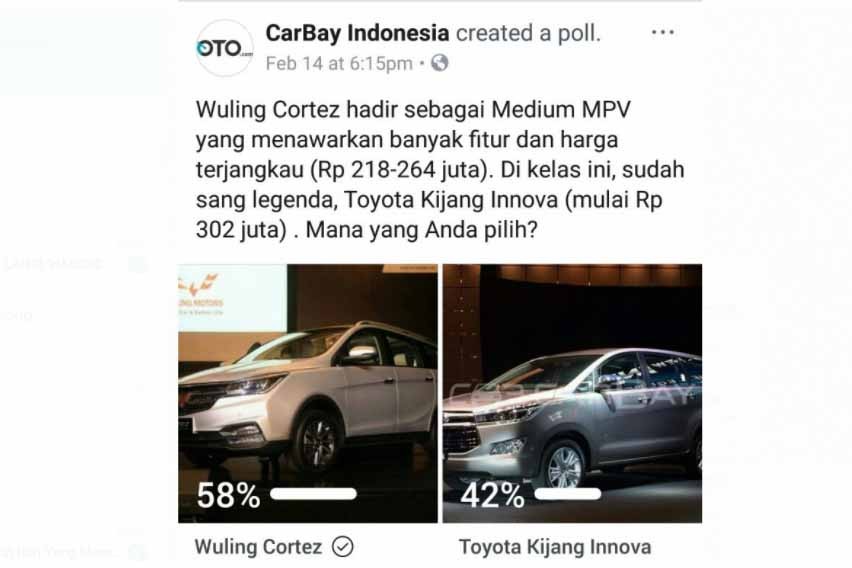Choose the Wuling Cortez option label
Viewport: 852px width, 568px height.
coord(258,547)
